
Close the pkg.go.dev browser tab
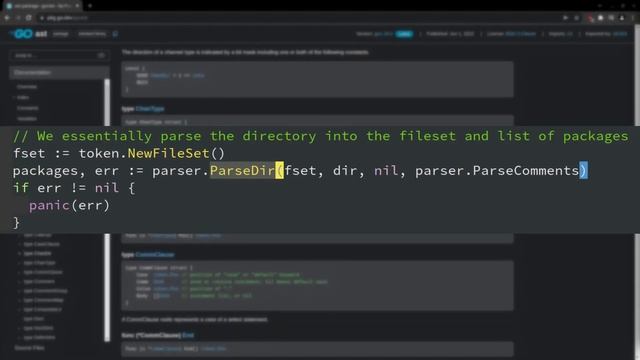[x=77, y=6]
